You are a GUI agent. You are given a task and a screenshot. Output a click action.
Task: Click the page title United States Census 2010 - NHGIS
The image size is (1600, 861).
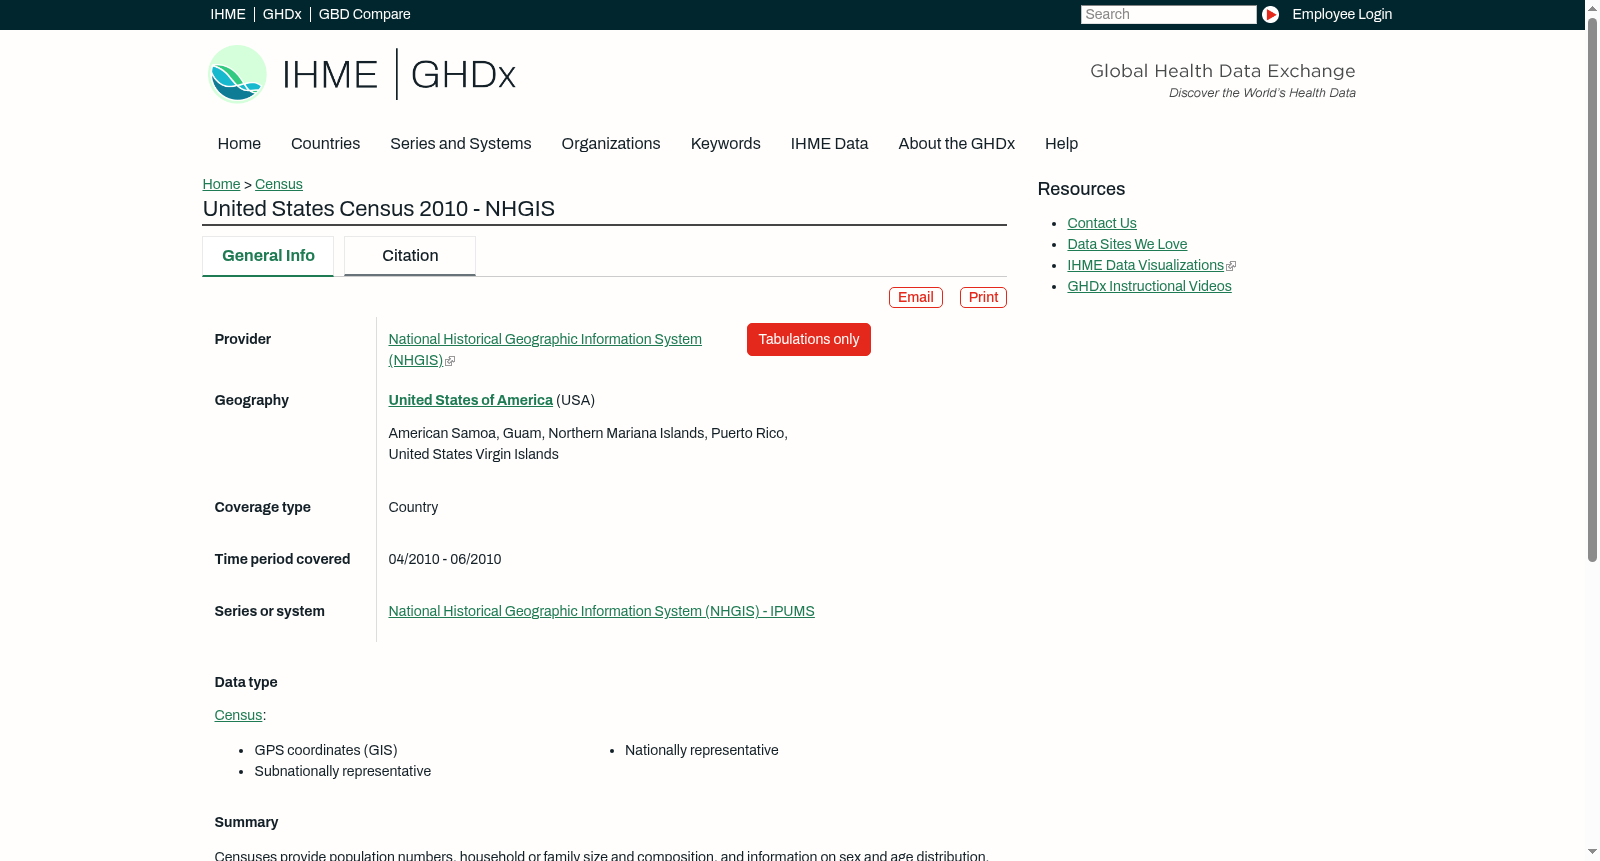tap(379, 209)
